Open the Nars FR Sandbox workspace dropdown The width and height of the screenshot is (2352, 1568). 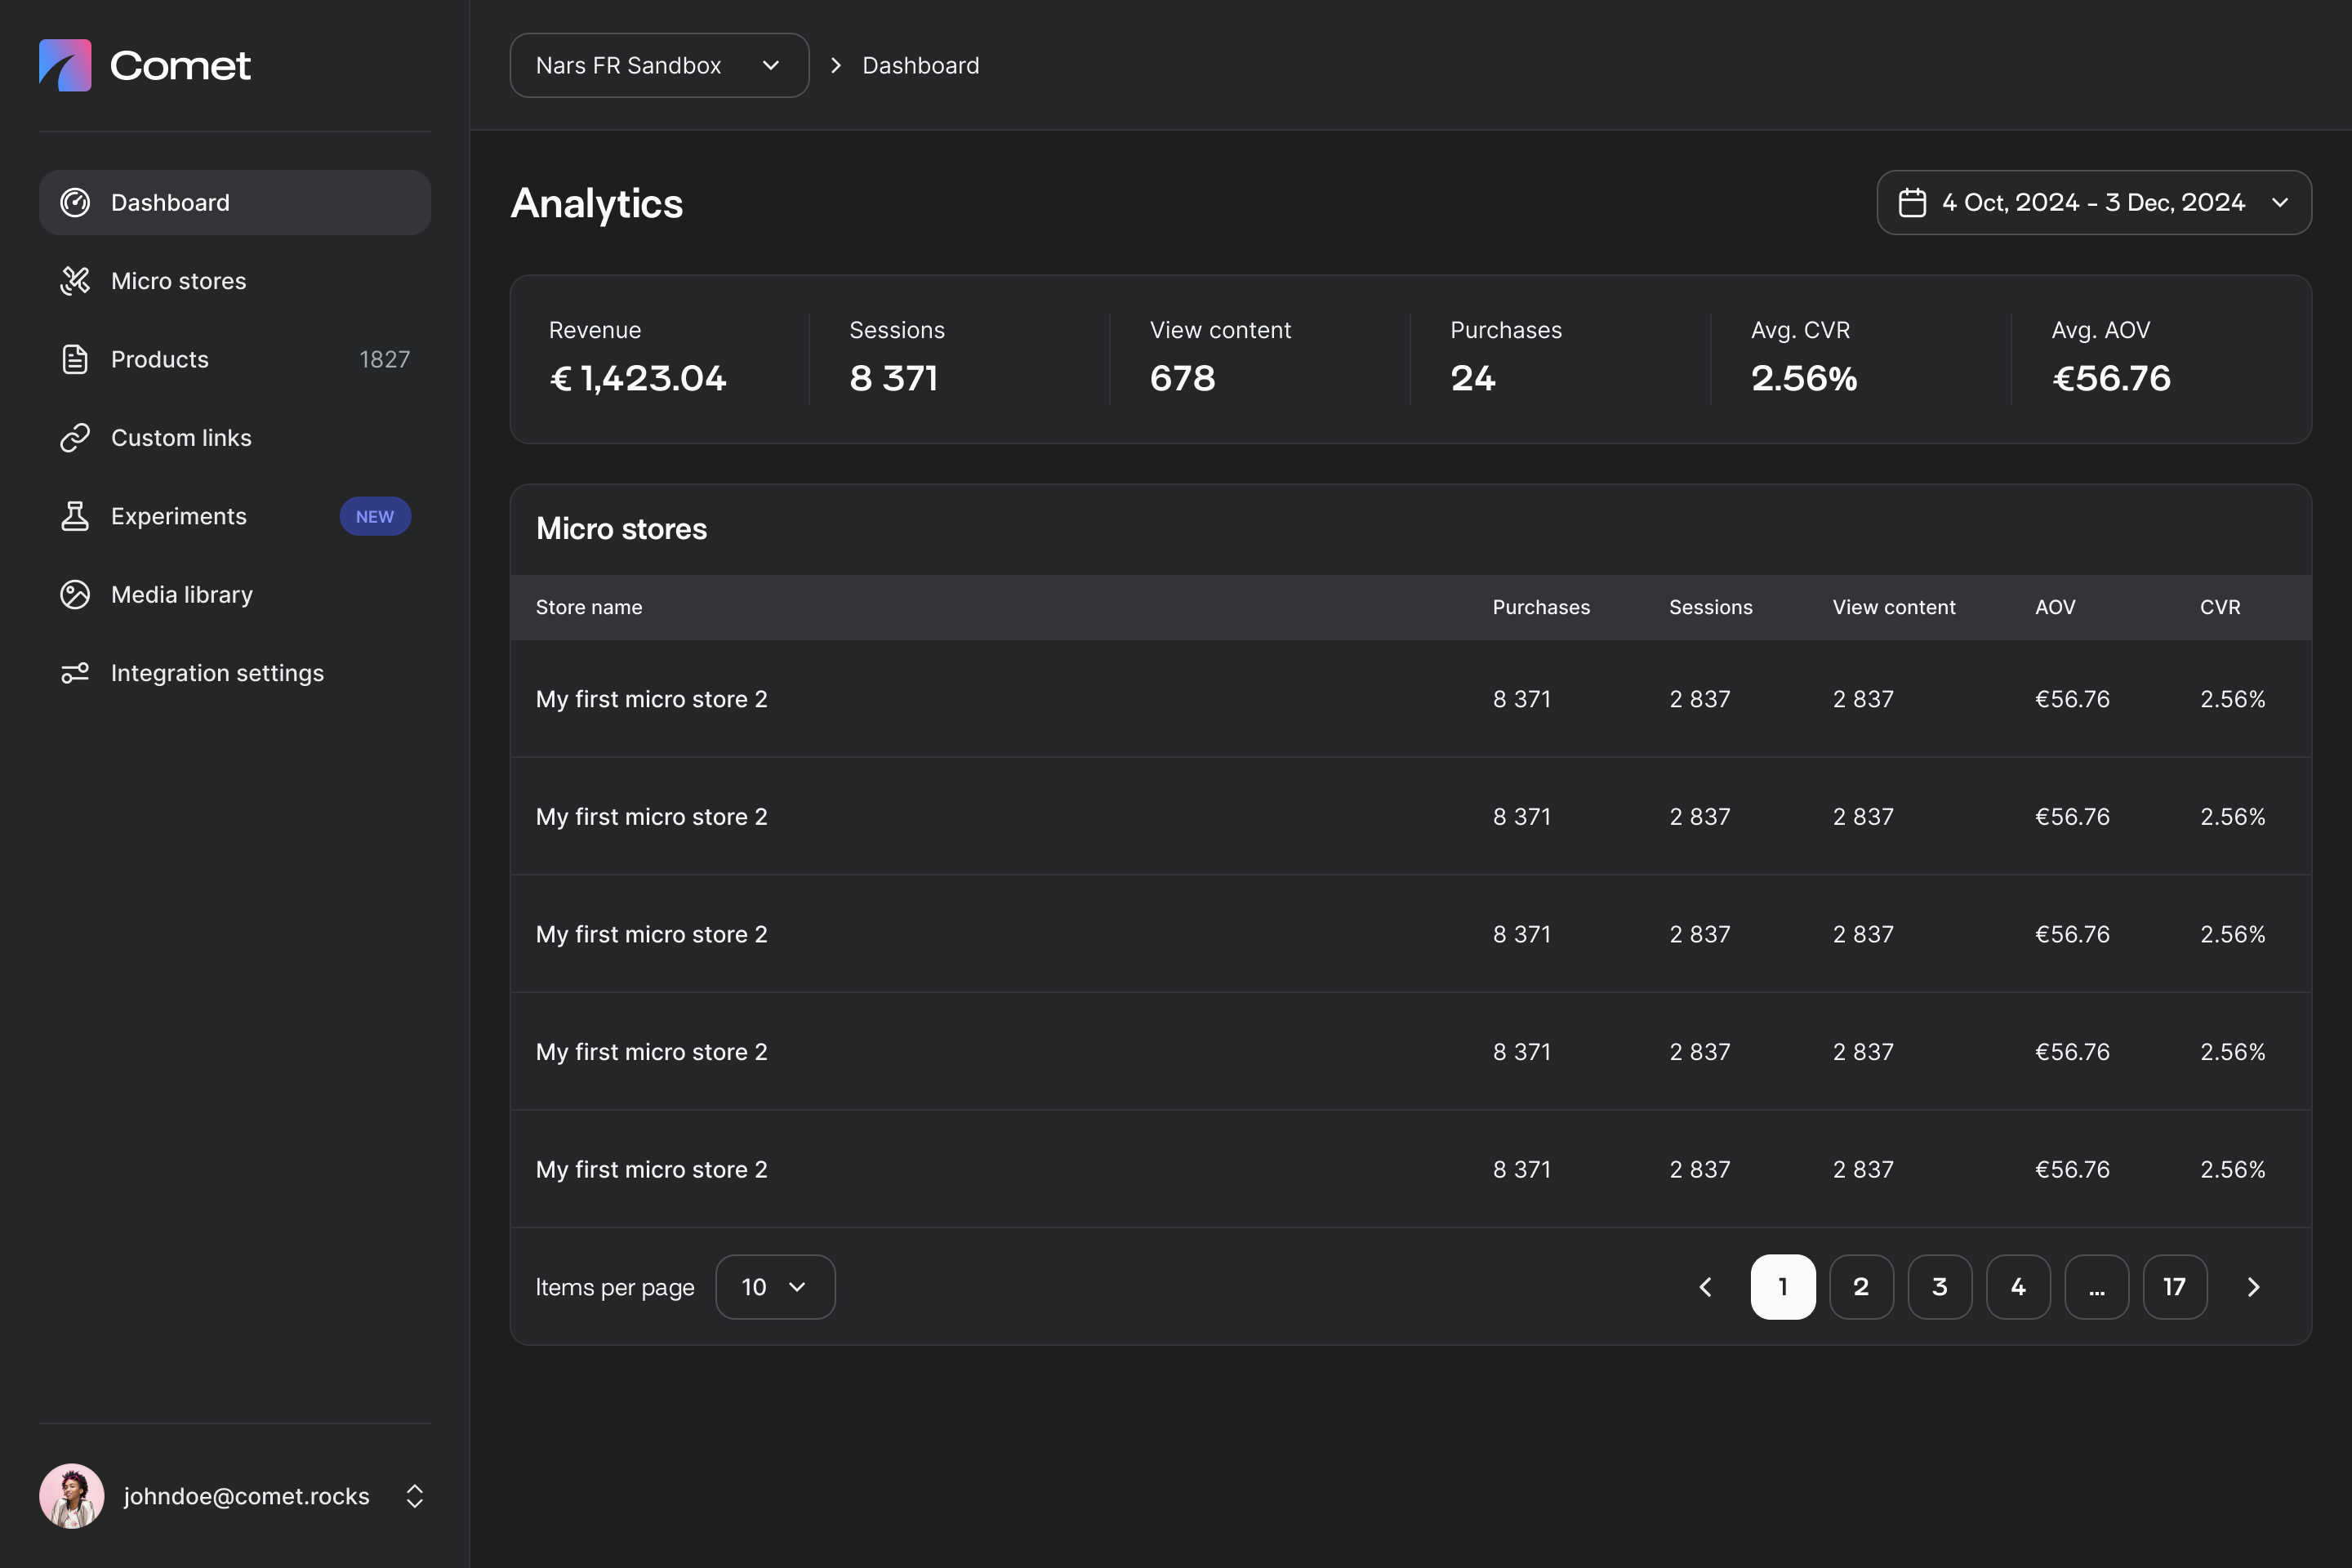pyautogui.click(x=659, y=65)
